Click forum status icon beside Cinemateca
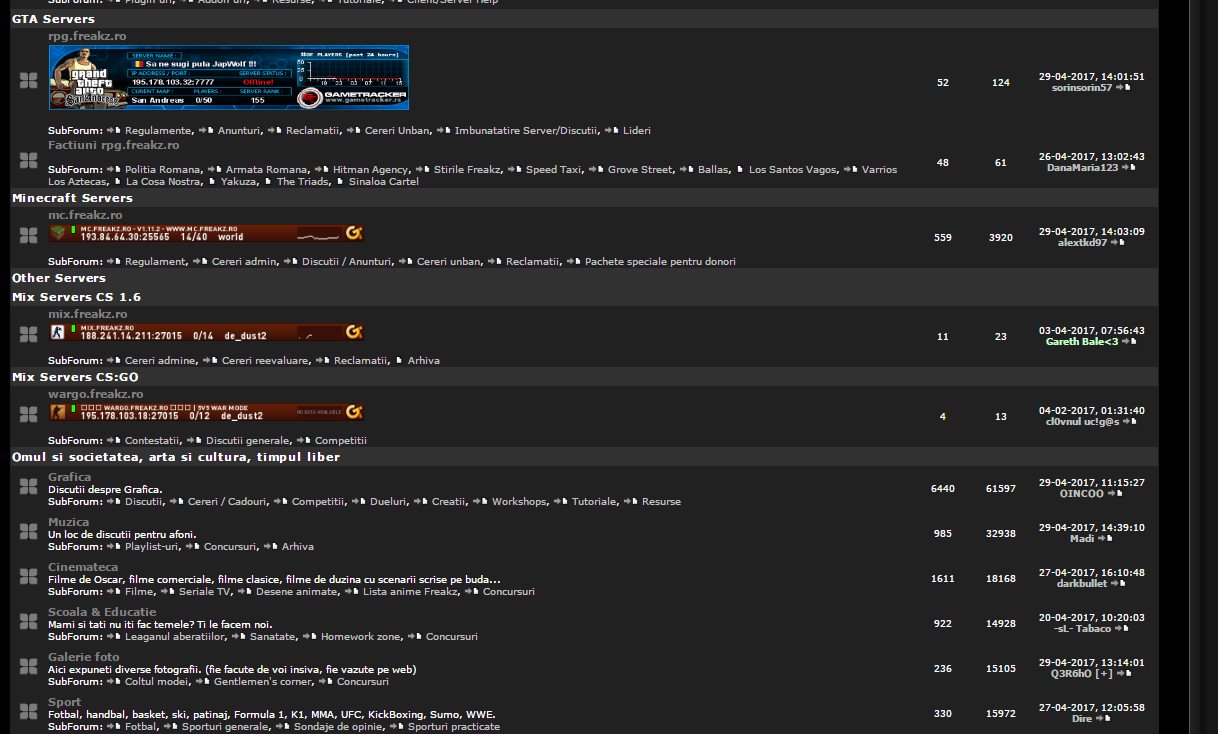The width and height of the screenshot is (1218, 734). coord(28,577)
